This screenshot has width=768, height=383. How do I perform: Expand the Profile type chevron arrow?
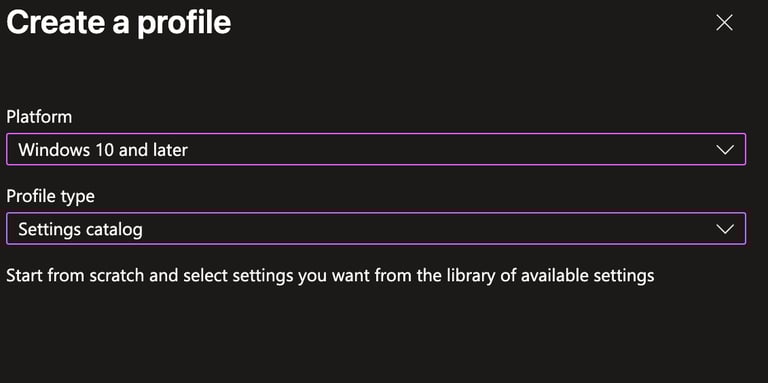click(724, 229)
